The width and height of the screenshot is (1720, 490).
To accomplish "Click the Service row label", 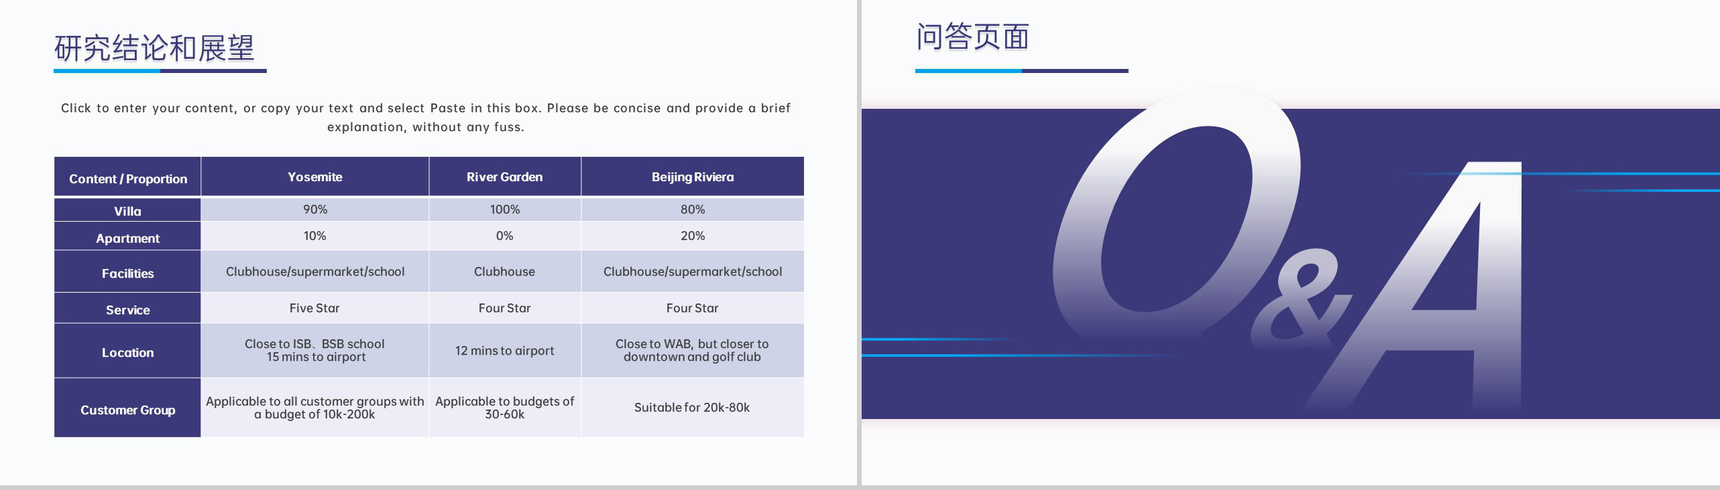I will coord(128,309).
